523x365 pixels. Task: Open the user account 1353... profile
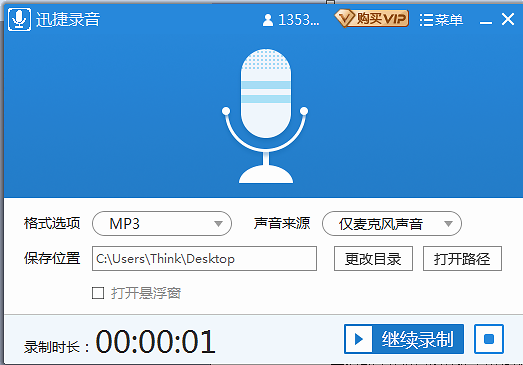click(x=291, y=20)
